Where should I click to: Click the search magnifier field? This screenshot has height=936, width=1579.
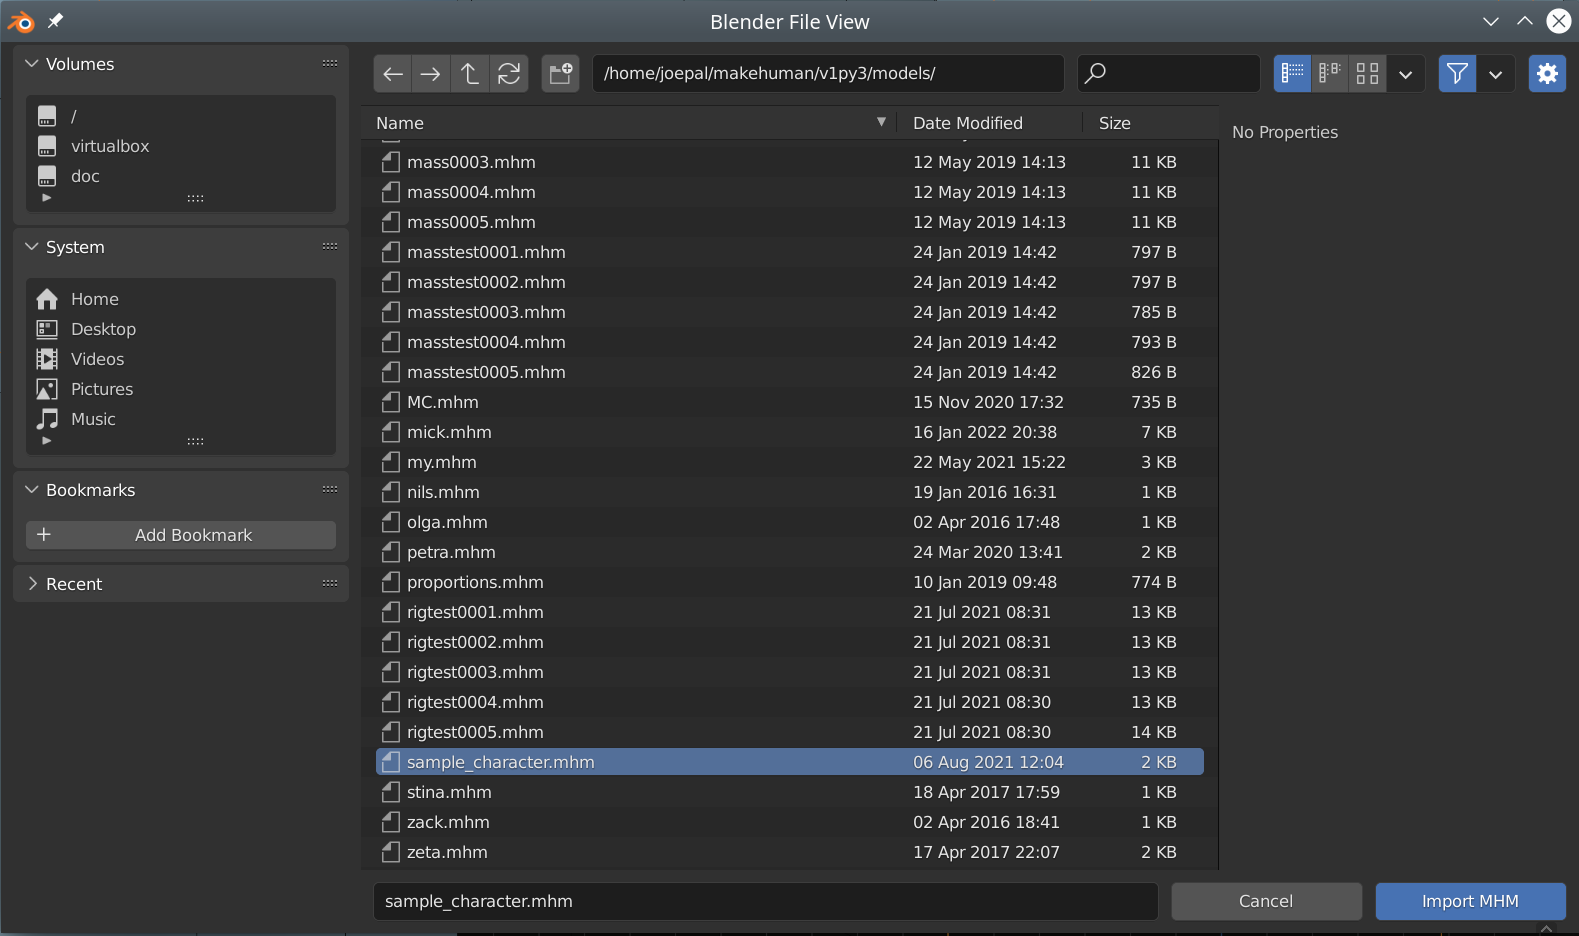tap(1168, 73)
